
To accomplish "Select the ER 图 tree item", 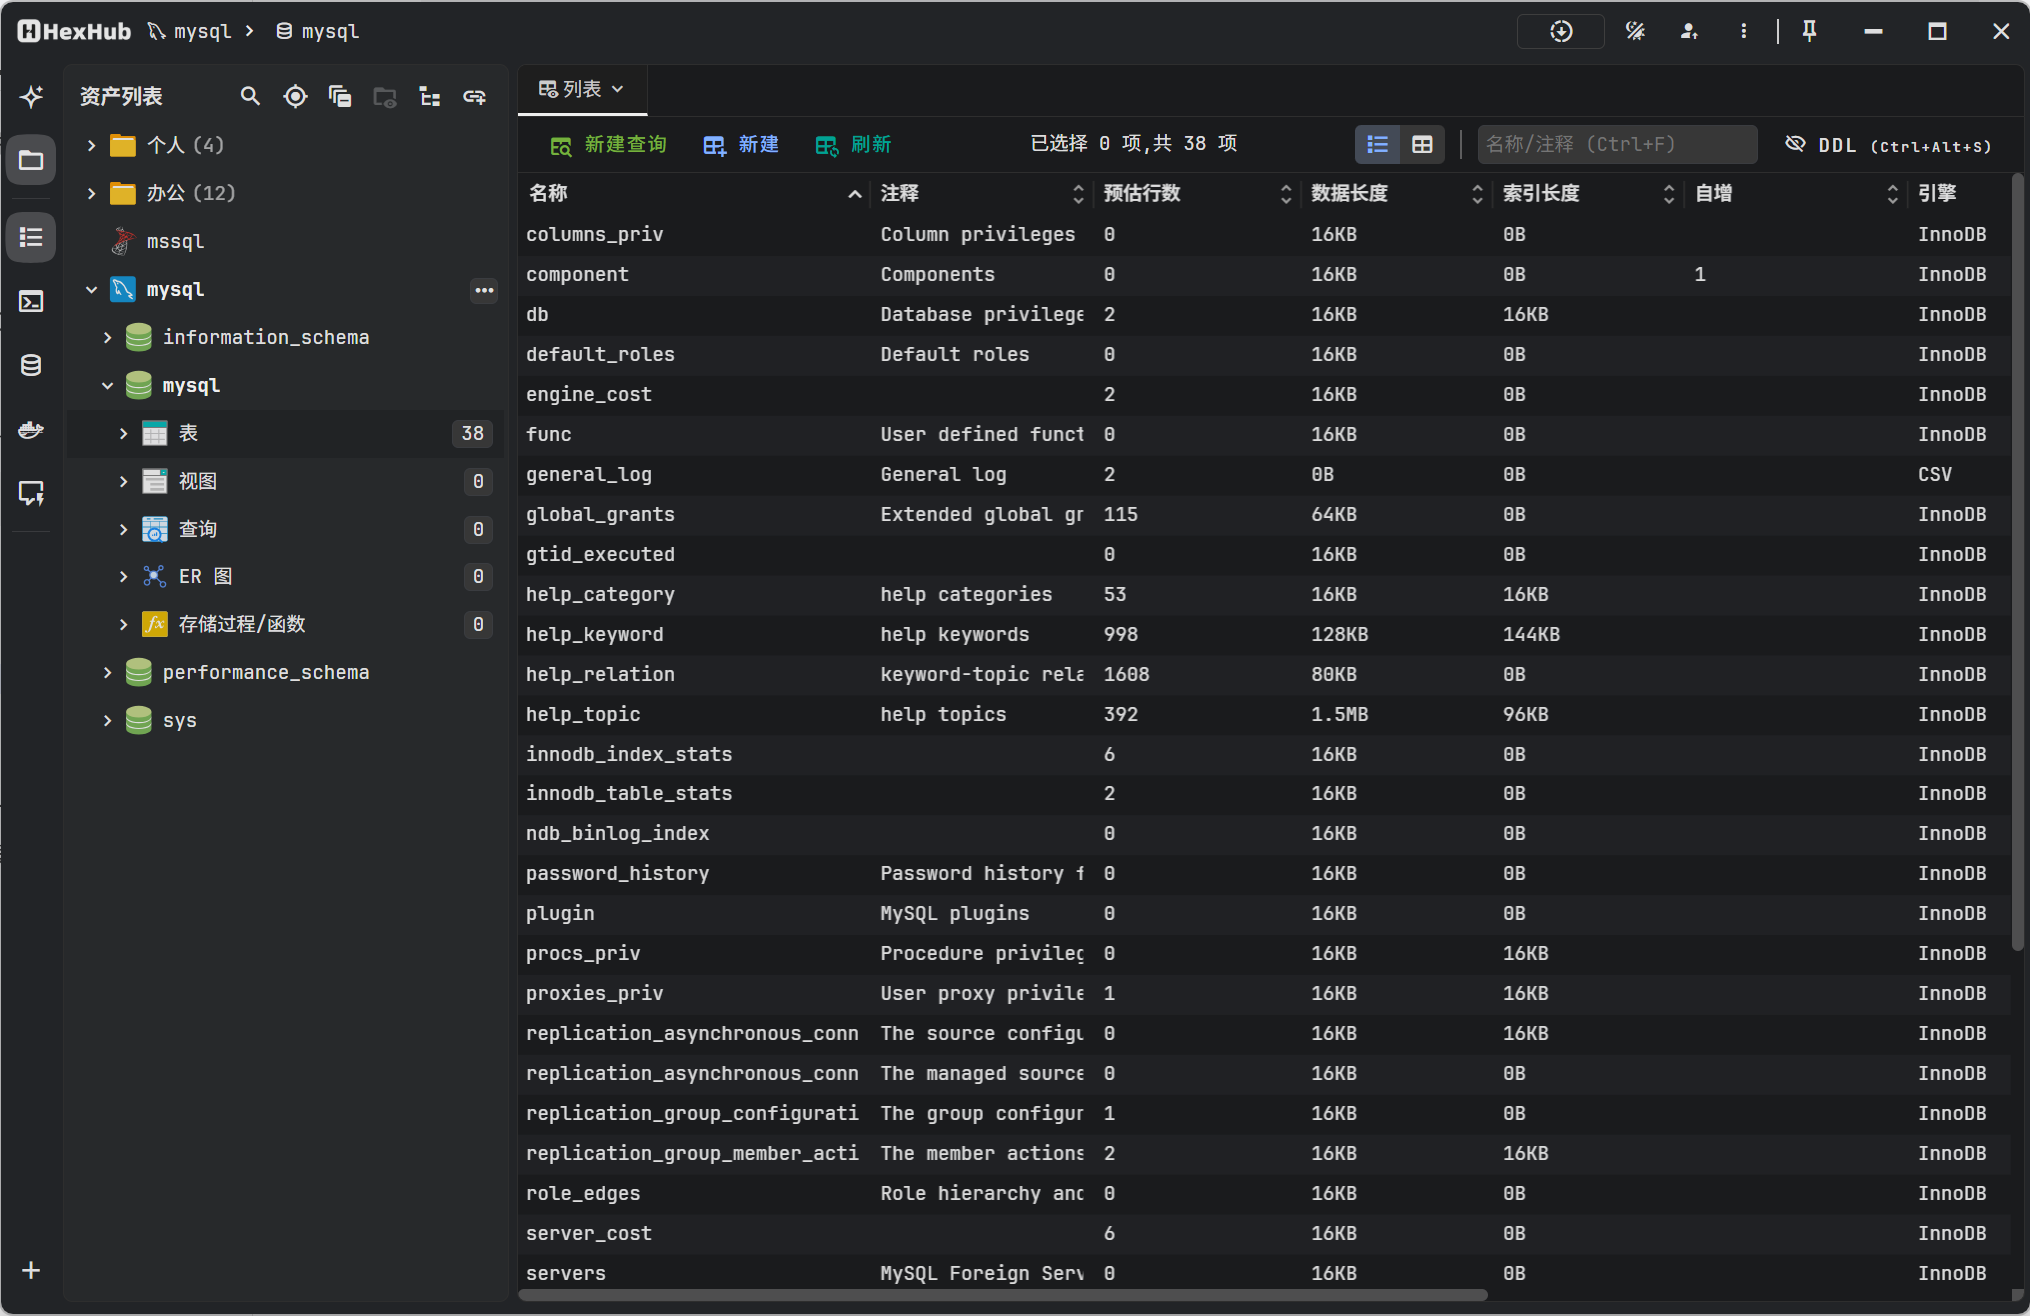I will [284, 577].
